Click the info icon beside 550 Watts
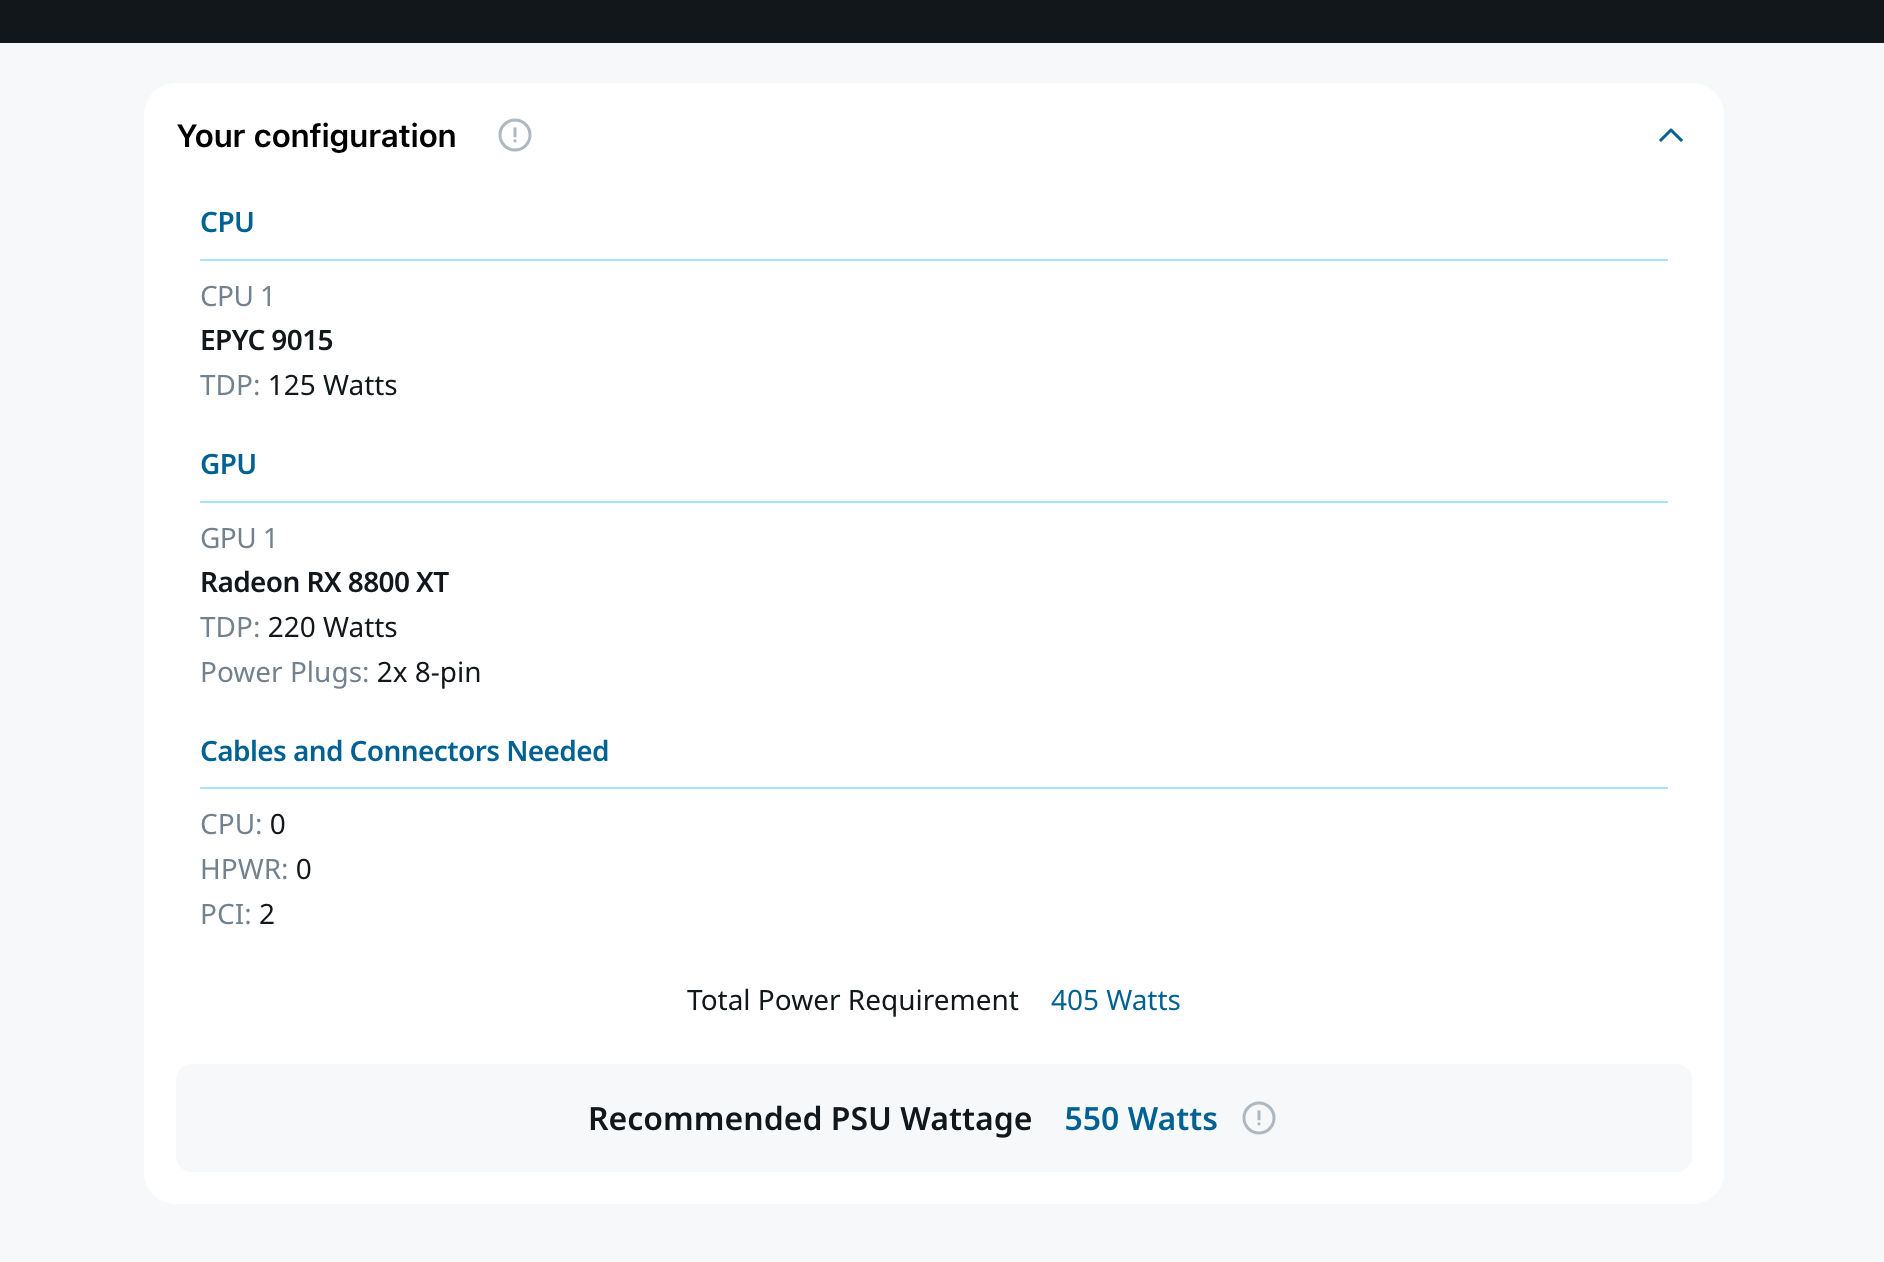1884x1262 pixels. (x=1259, y=1118)
